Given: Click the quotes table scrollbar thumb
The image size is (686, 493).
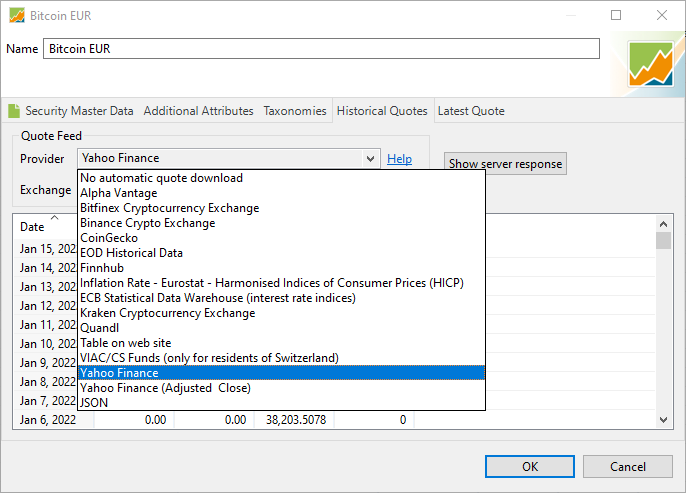Looking at the screenshot, I should tap(663, 240).
